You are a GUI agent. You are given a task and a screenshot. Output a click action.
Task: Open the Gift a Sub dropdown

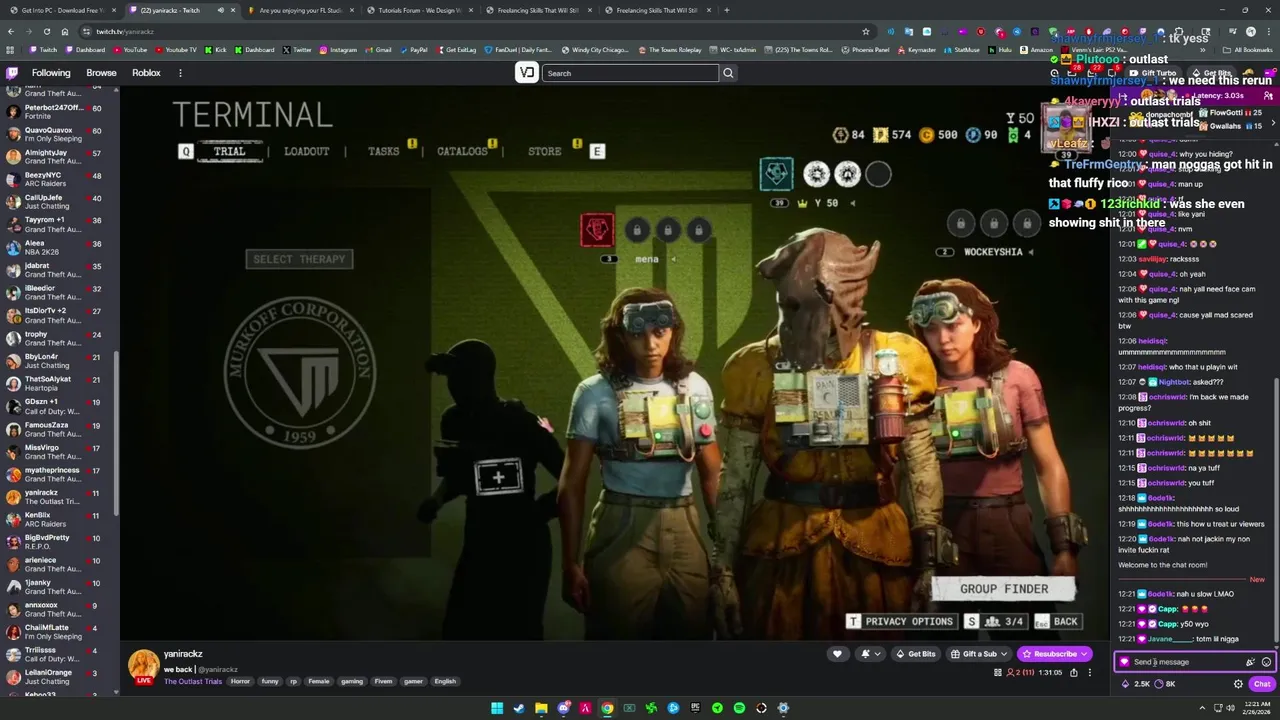tap(980, 654)
